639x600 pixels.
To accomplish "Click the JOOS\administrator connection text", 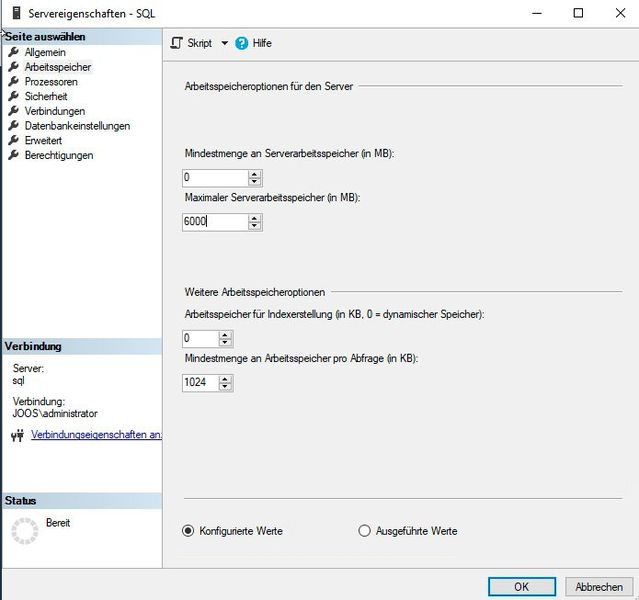I will (x=55, y=413).
